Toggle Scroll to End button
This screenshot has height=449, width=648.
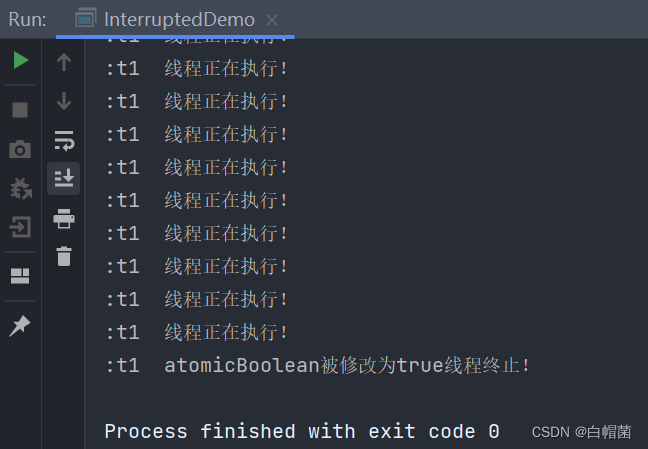pos(64,179)
